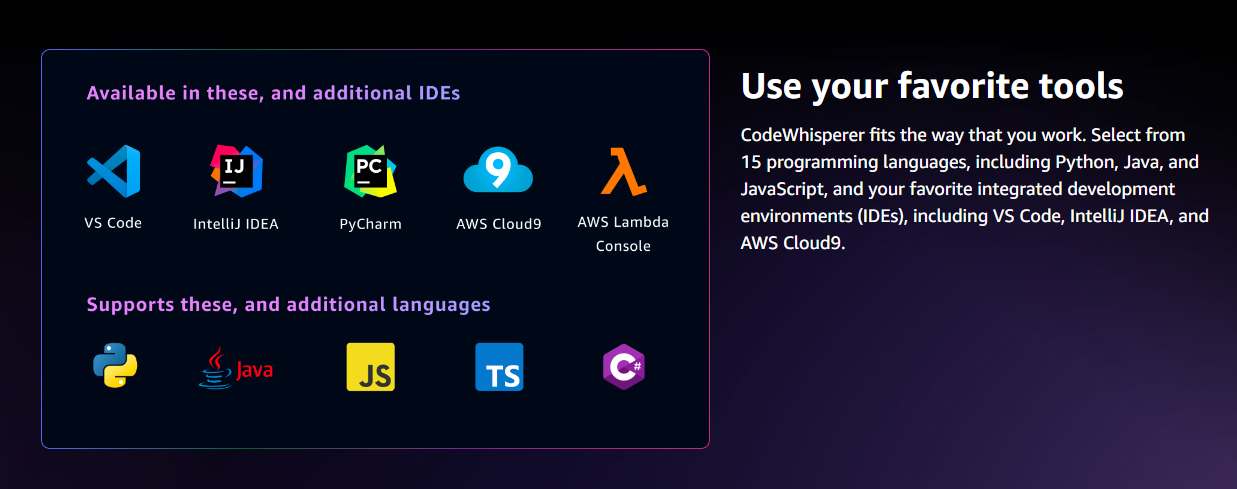Click the CodeWhisperer description paragraph
1237x489 pixels.
tap(975, 189)
